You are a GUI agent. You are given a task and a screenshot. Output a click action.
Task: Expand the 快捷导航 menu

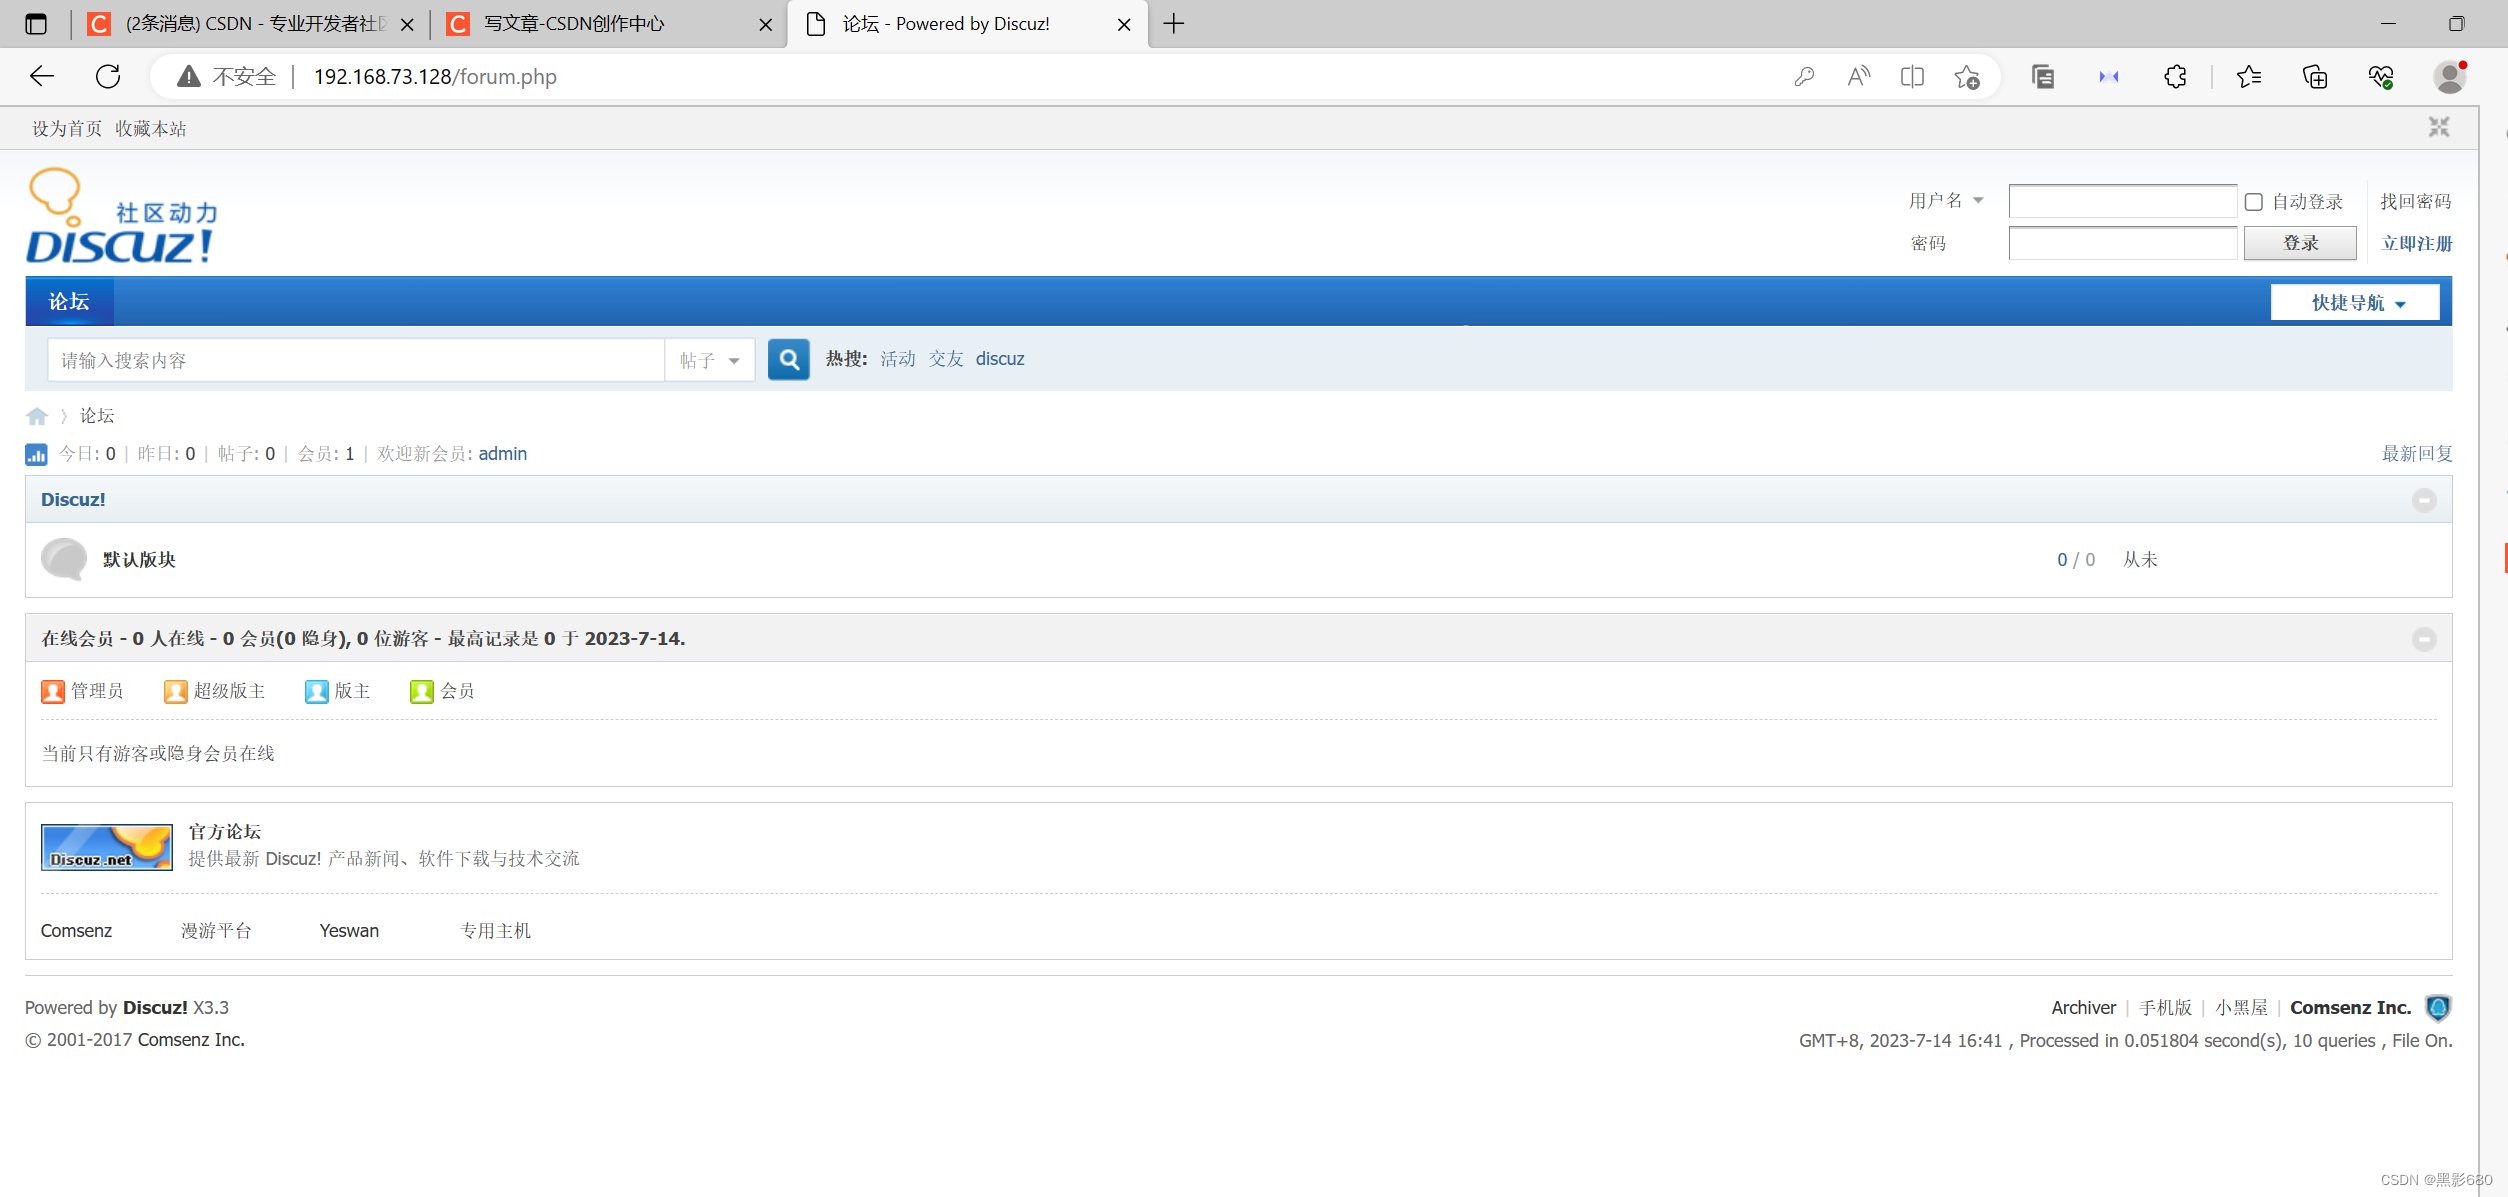pyautogui.click(x=2355, y=302)
